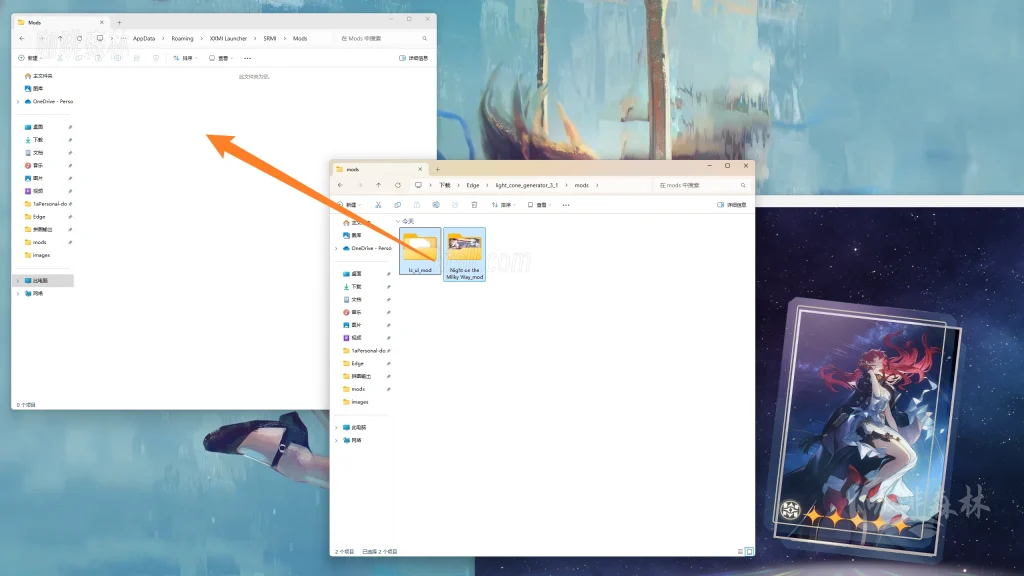
Task: Click the back arrow in Mods window
Action: [22, 38]
